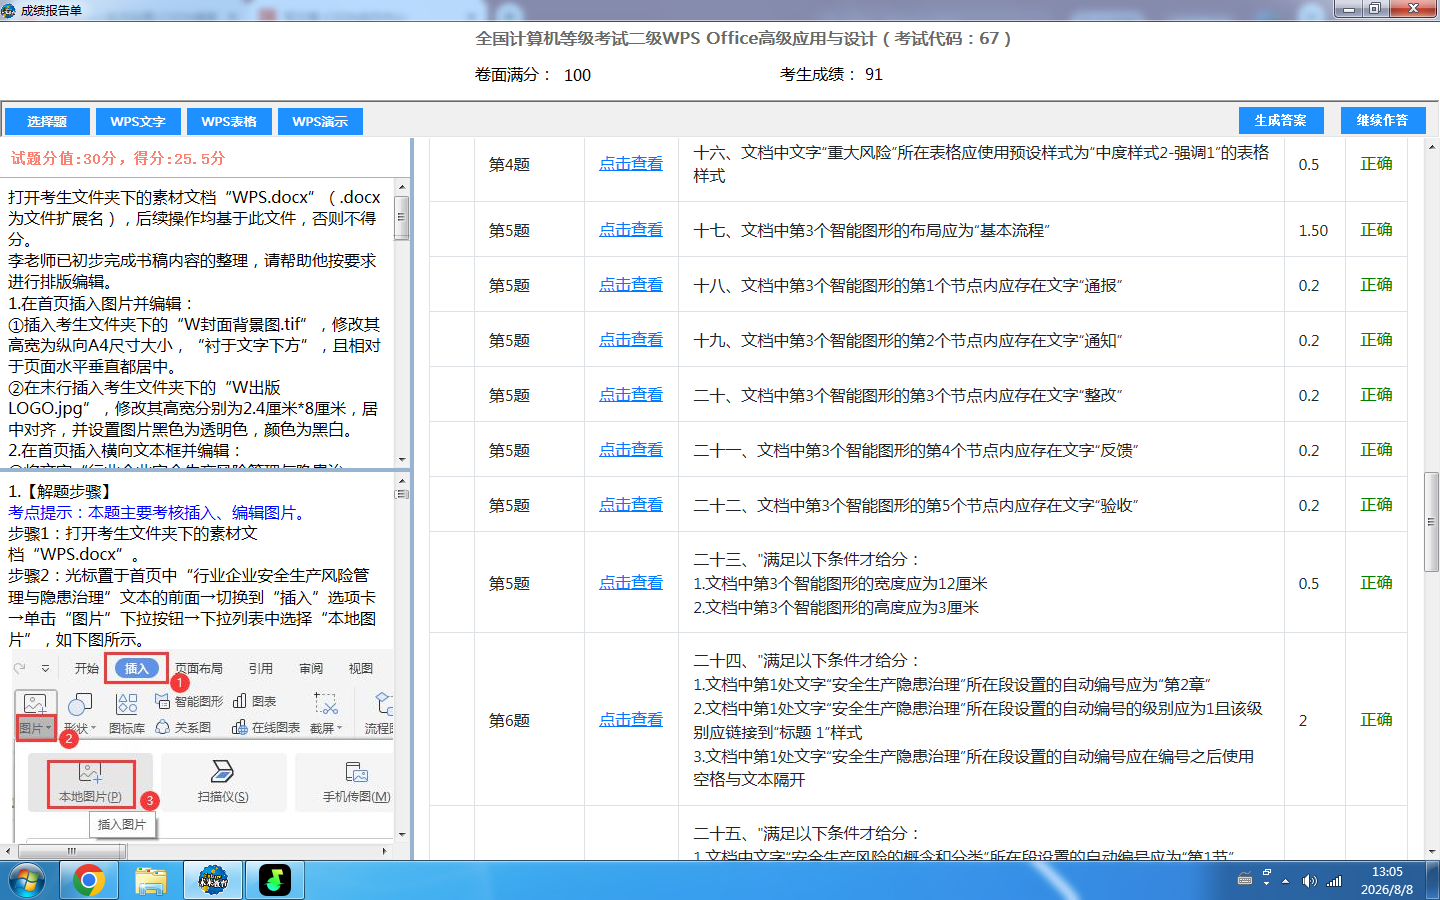Launch Google Chrome from the taskbar
This screenshot has height=900, width=1440.
(89, 880)
